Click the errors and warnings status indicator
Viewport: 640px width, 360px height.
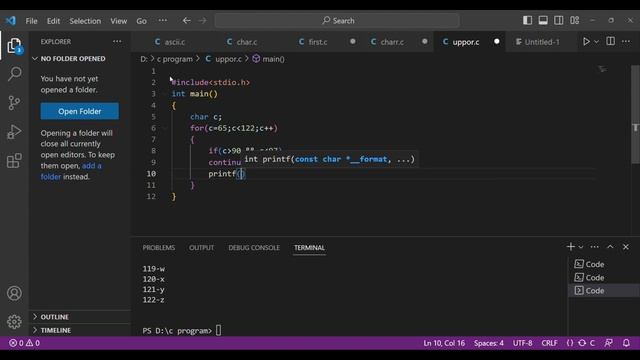tap(24, 343)
